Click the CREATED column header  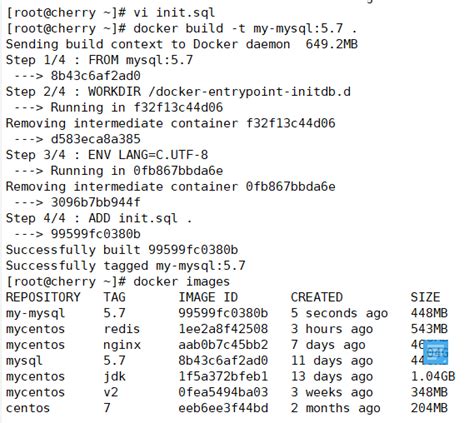tap(317, 297)
